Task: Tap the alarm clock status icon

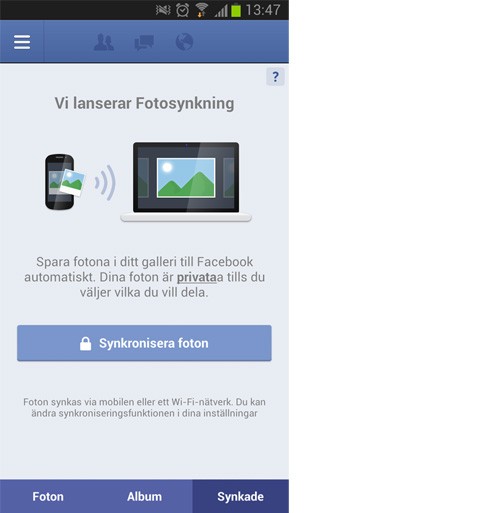Action: (x=183, y=10)
